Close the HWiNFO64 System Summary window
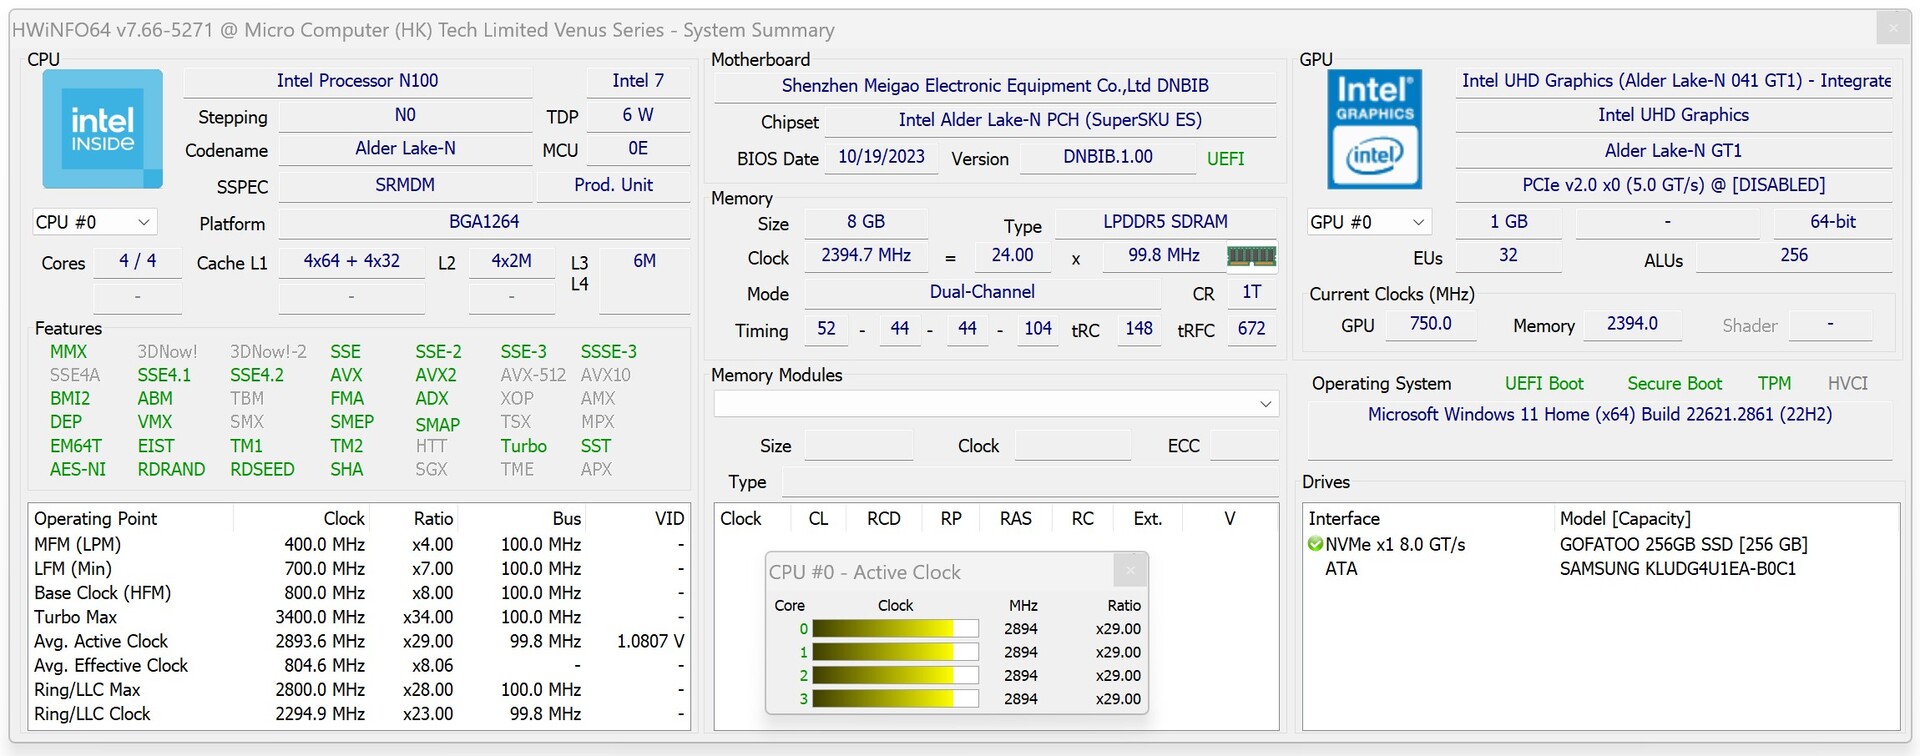 [1892, 29]
